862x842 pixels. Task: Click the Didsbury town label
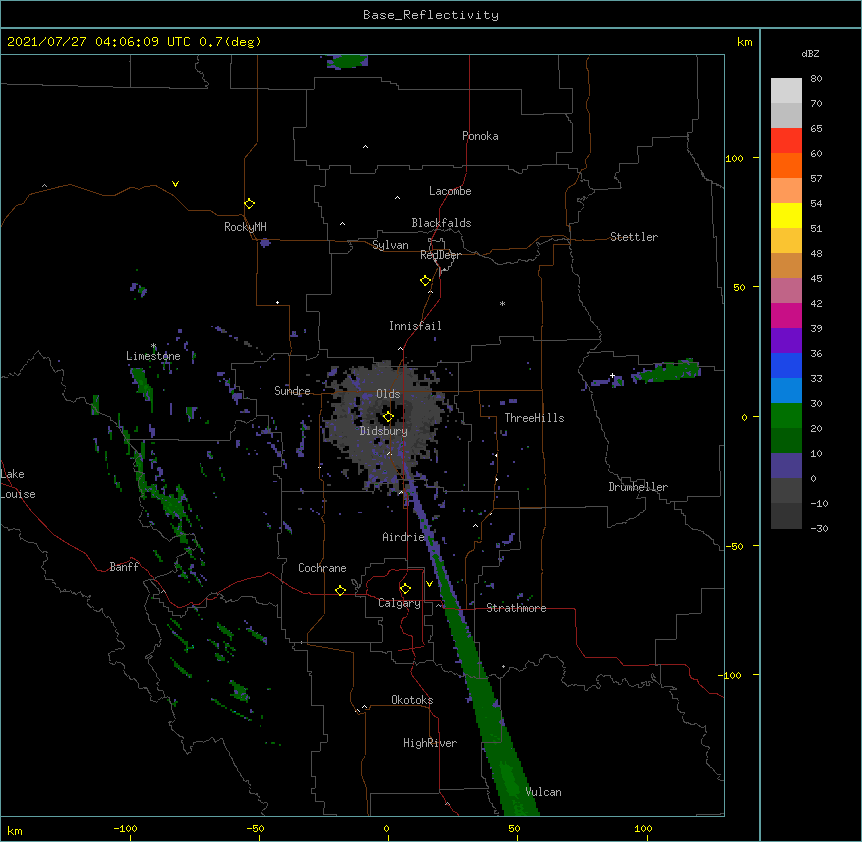(384, 431)
